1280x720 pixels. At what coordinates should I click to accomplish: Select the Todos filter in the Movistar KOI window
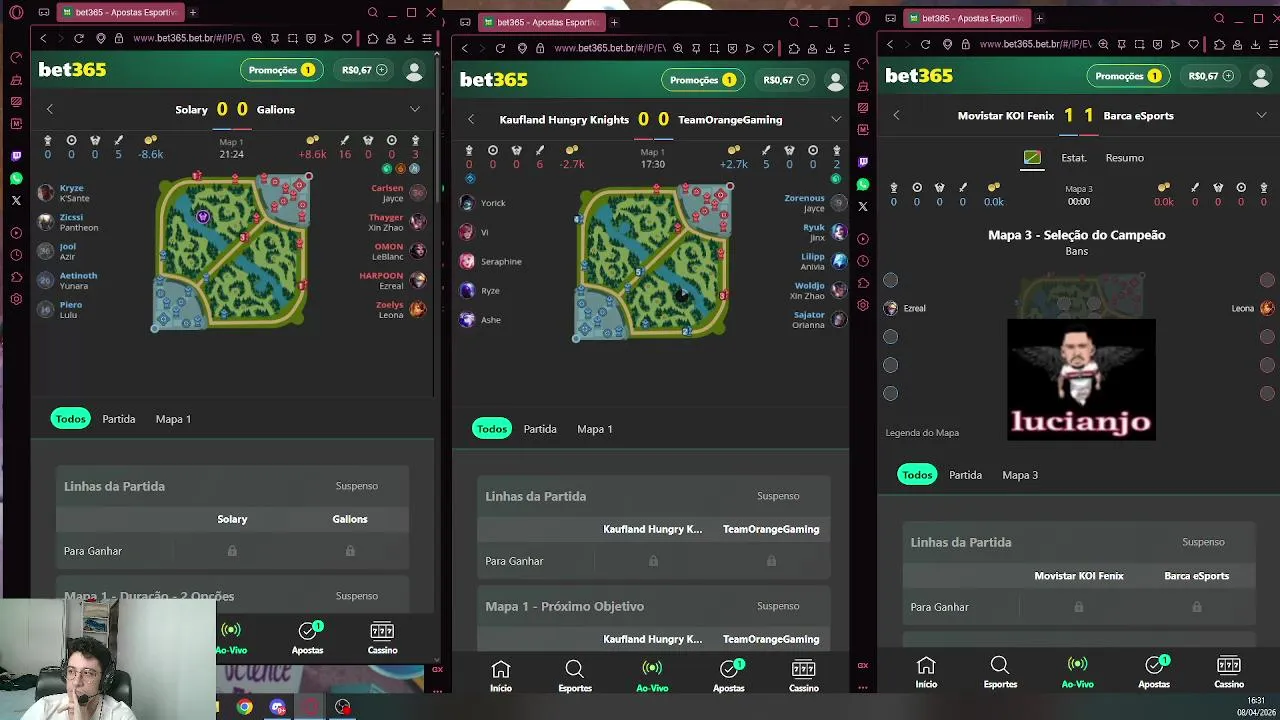point(917,475)
